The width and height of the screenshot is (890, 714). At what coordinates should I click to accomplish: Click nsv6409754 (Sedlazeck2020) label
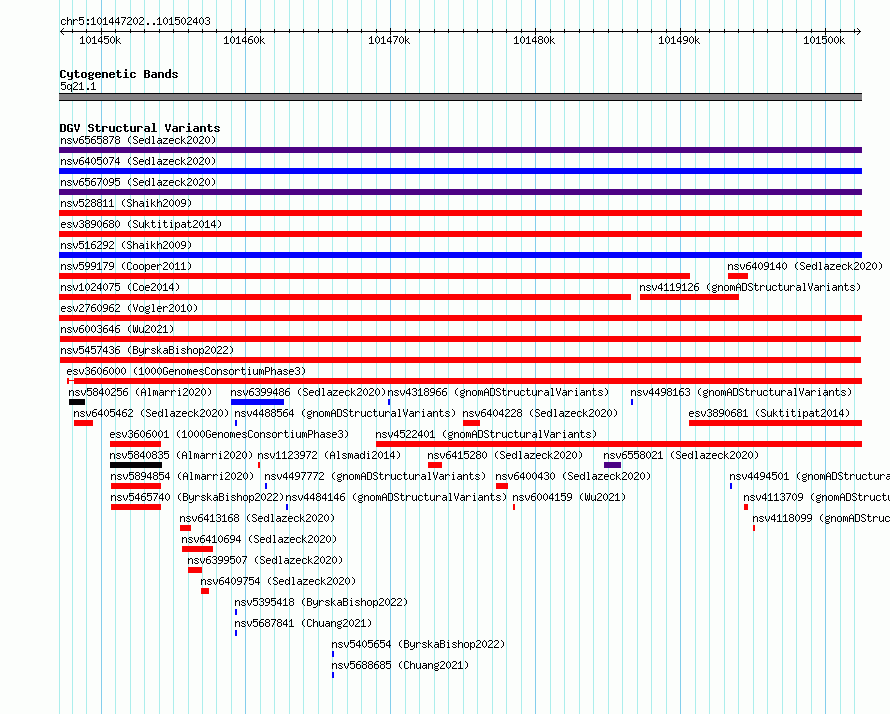278,581
